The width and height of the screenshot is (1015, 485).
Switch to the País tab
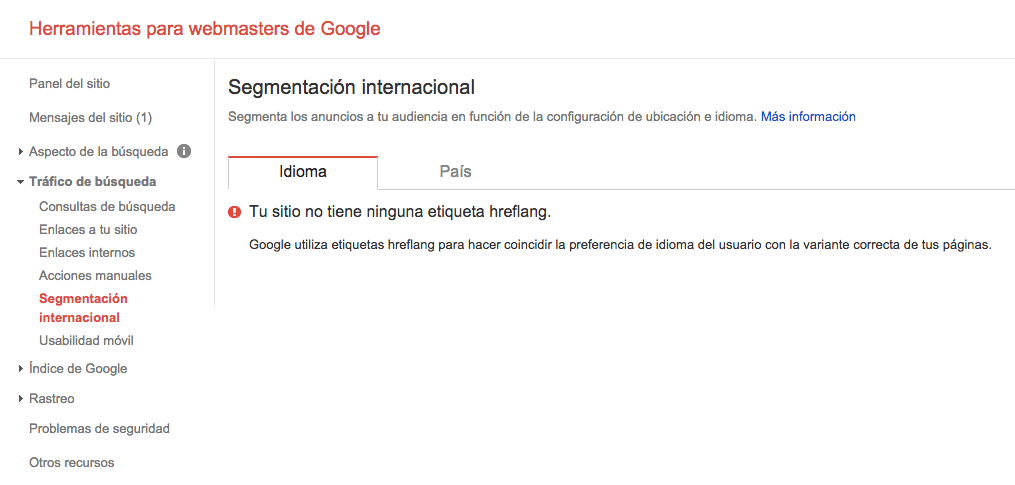(455, 172)
